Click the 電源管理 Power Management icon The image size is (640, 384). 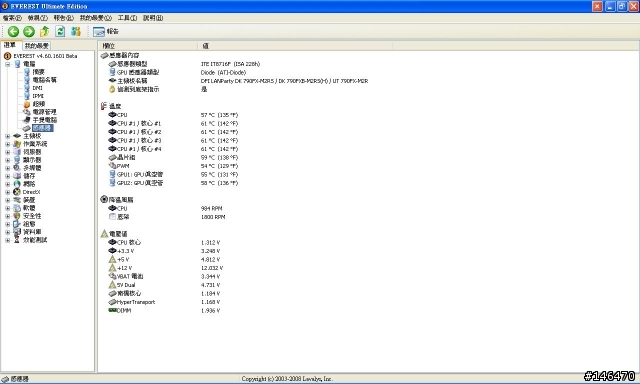coord(27,112)
